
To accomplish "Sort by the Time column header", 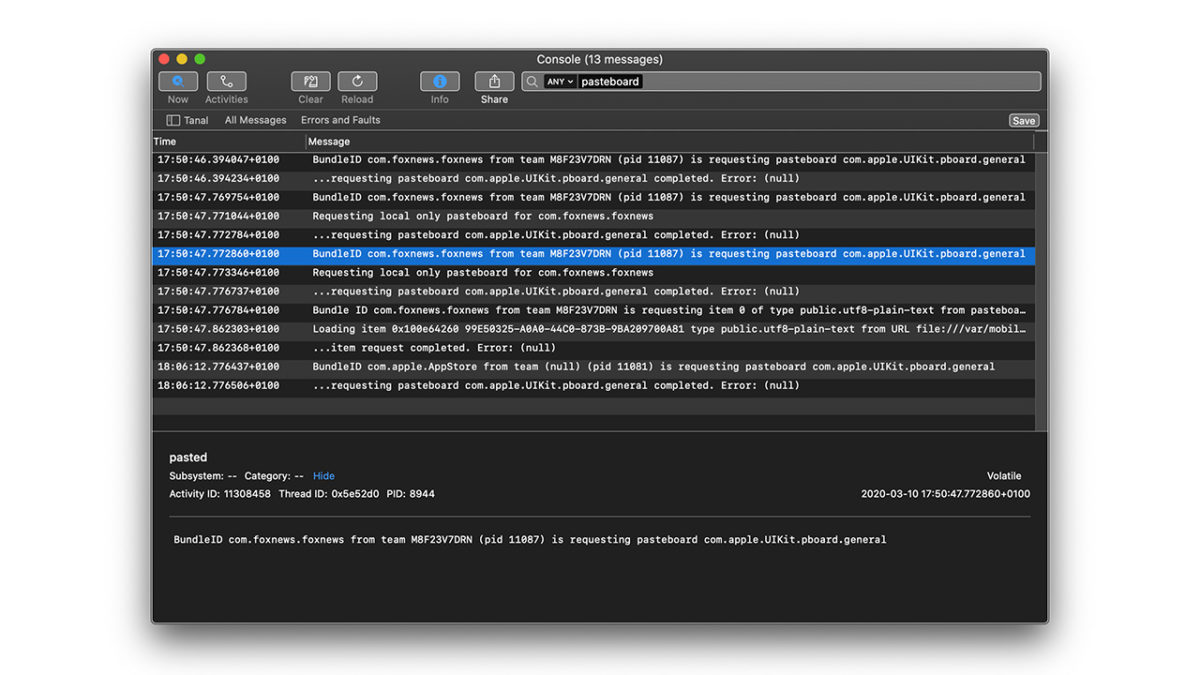I will pyautogui.click(x=165, y=141).
